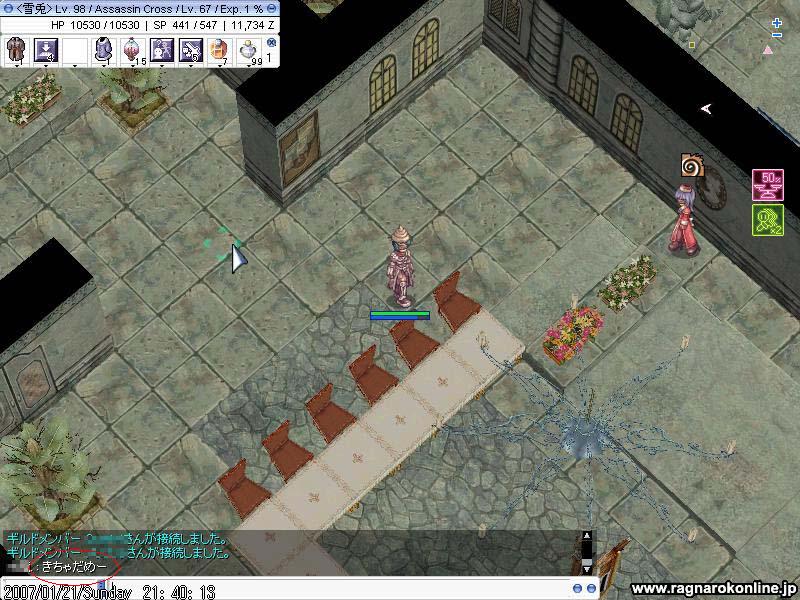Activate the down-arrow skill with level 4

coord(45,50)
